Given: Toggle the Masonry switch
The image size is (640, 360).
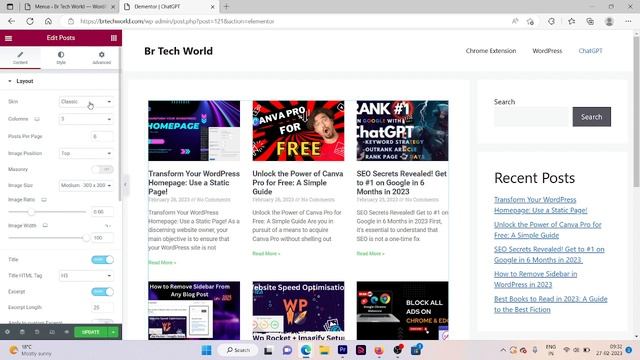Looking at the screenshot, I should pos(102,169).
